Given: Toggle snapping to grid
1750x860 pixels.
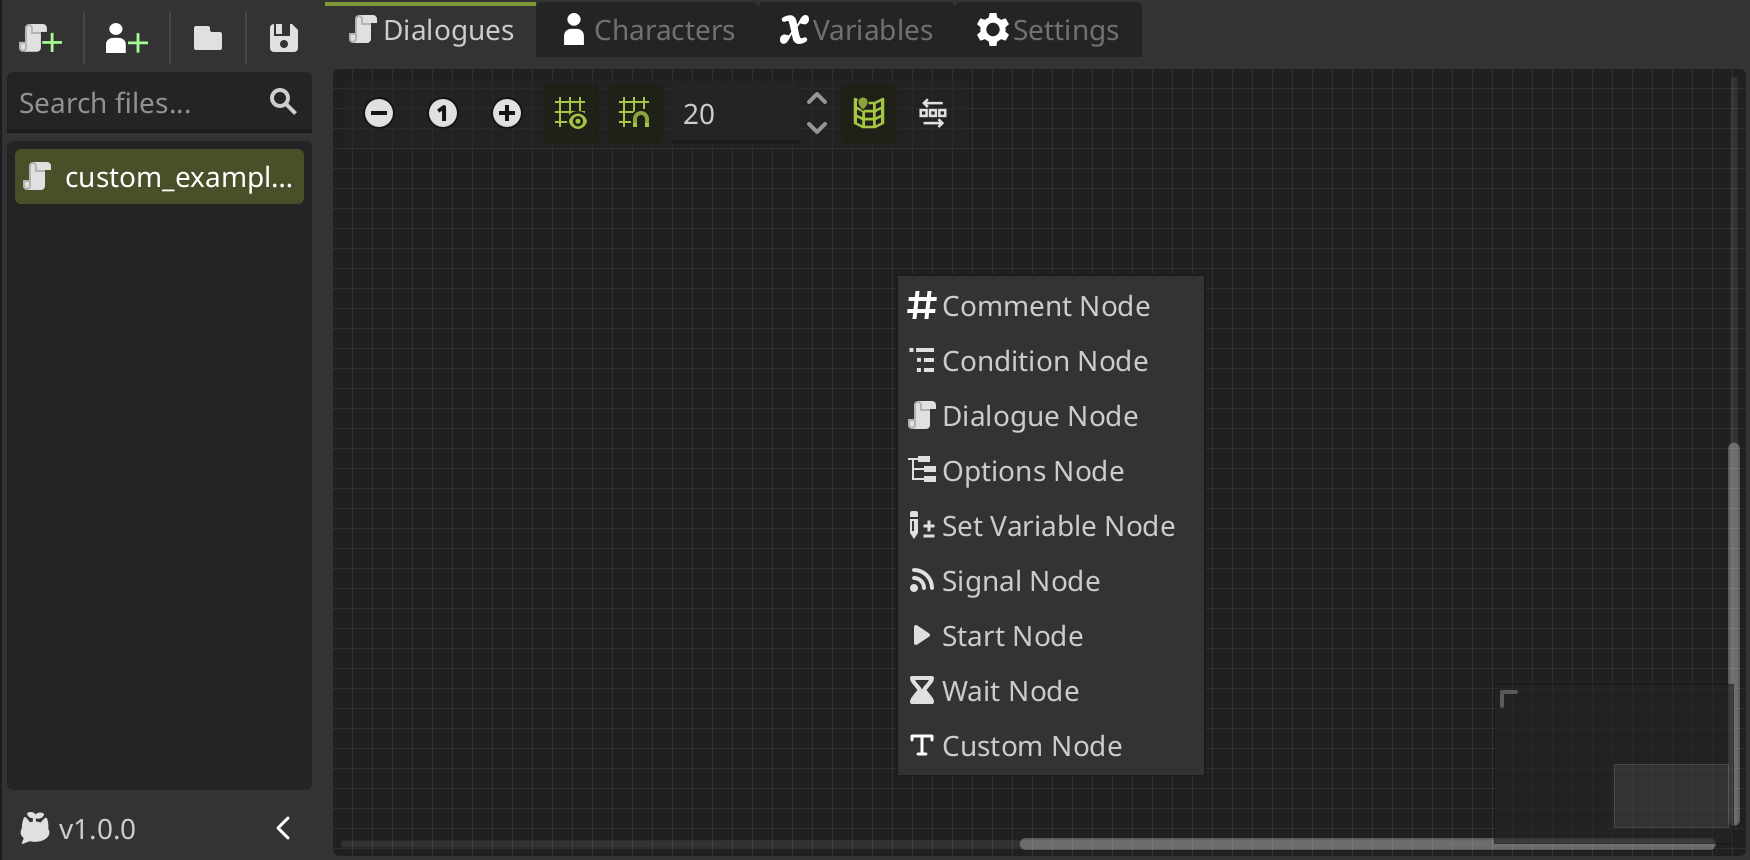Looking at the screenshot, I should pos(635,113).
